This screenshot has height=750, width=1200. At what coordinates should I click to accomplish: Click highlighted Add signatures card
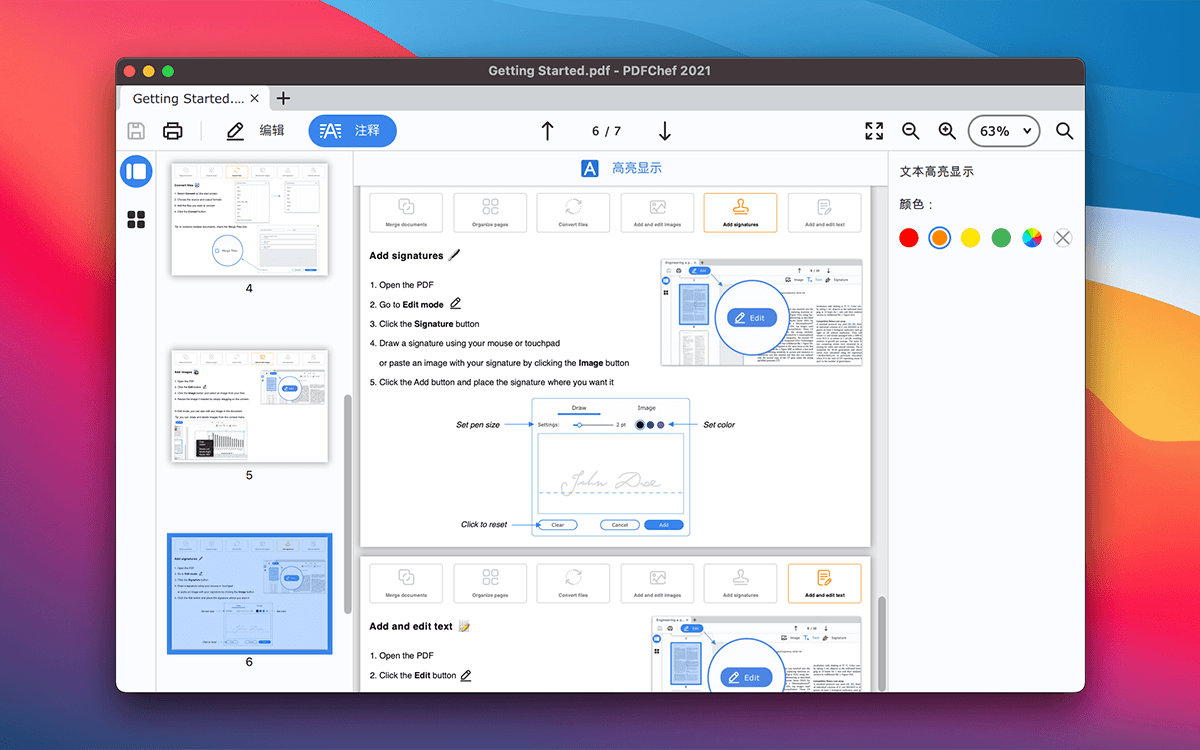(x=740, y=212)
